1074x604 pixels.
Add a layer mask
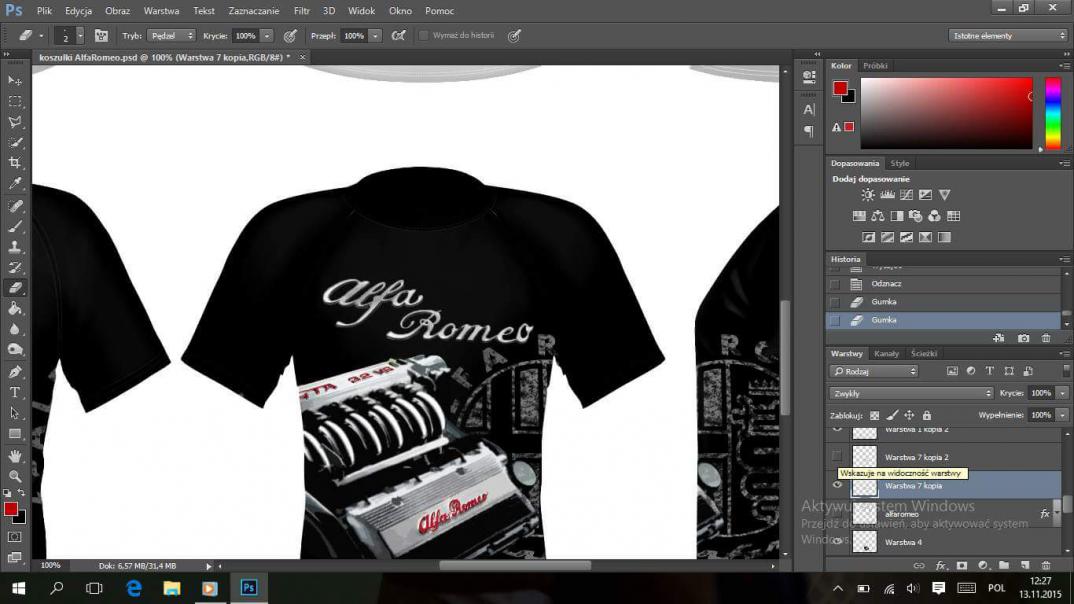(x=962, y=566)
